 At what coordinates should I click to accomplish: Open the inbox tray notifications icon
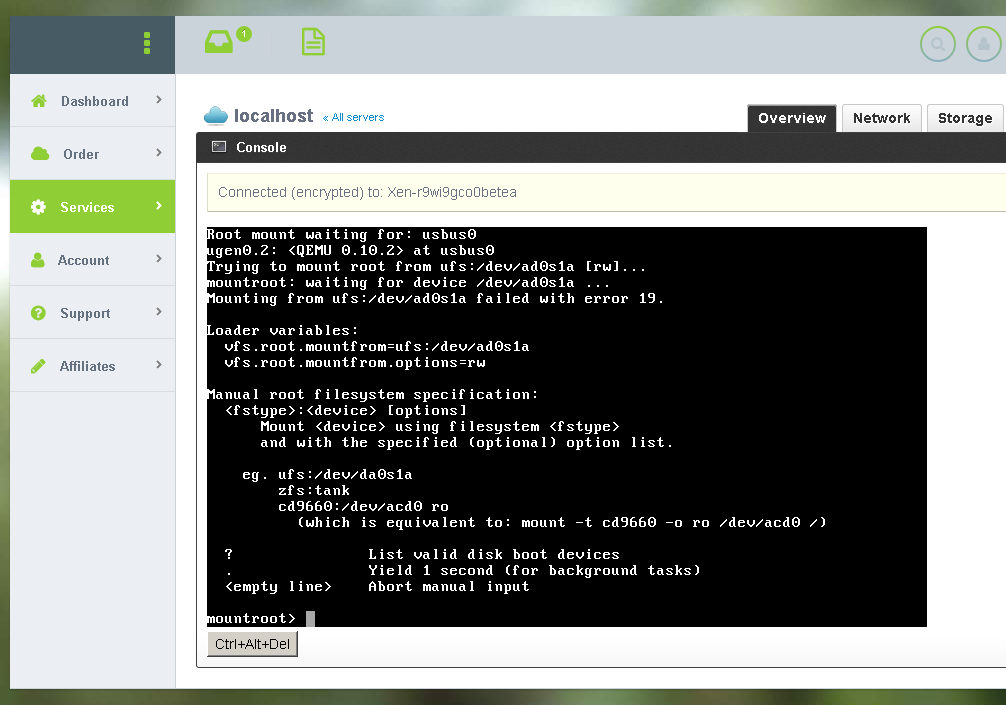[x=219, y=42]
